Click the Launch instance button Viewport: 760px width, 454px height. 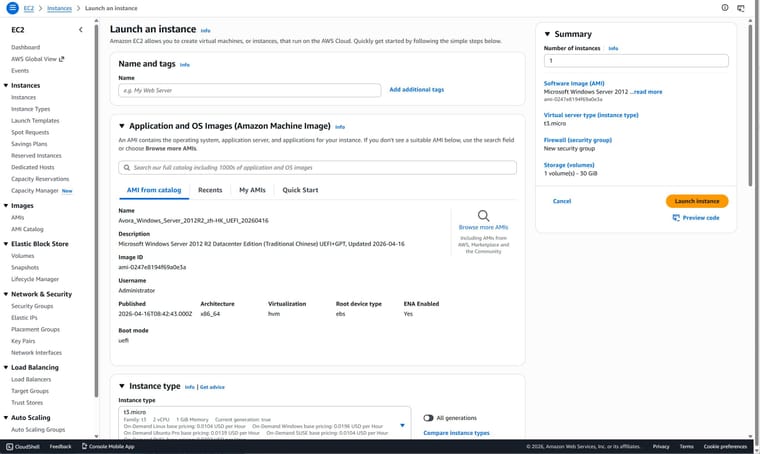697,201
